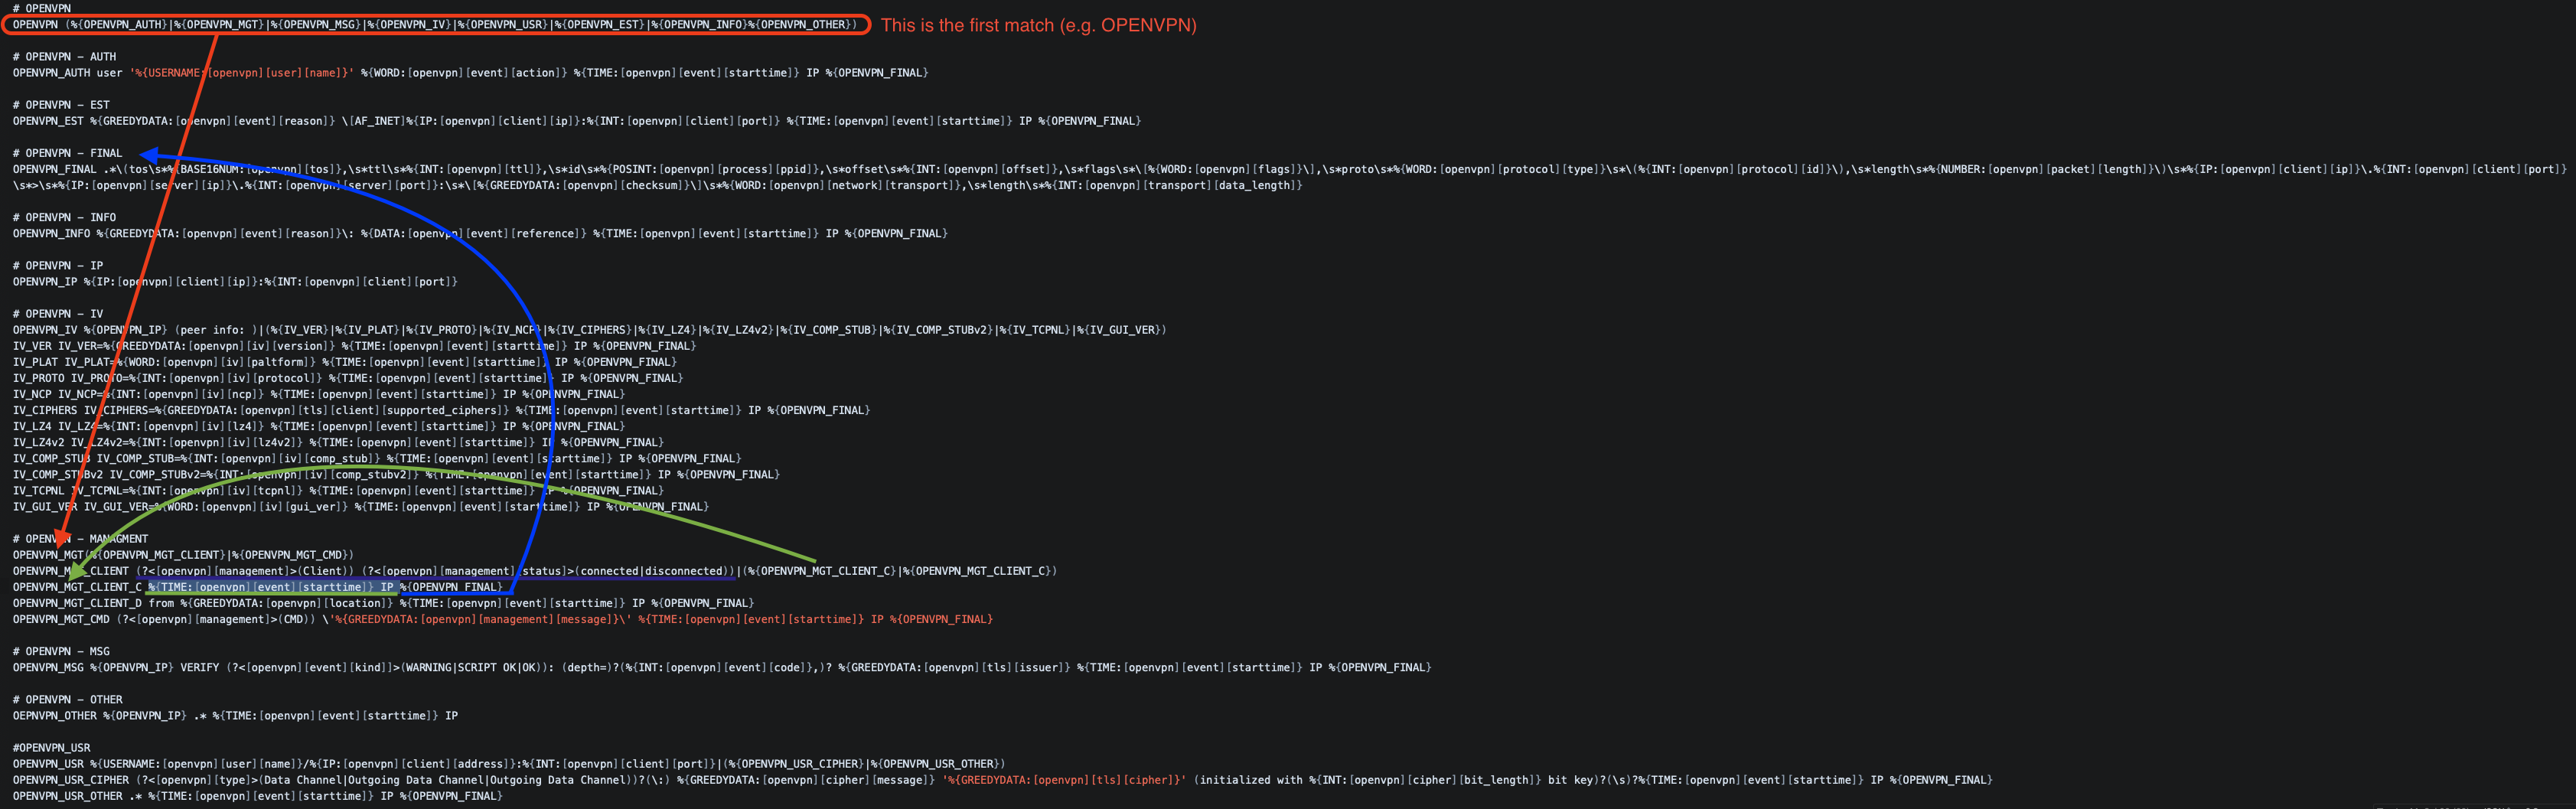The width and height of the screenshot is (2576, 809).
Task: Click the OPENVPN_INFO pattern line
Action: click(480, 233)
